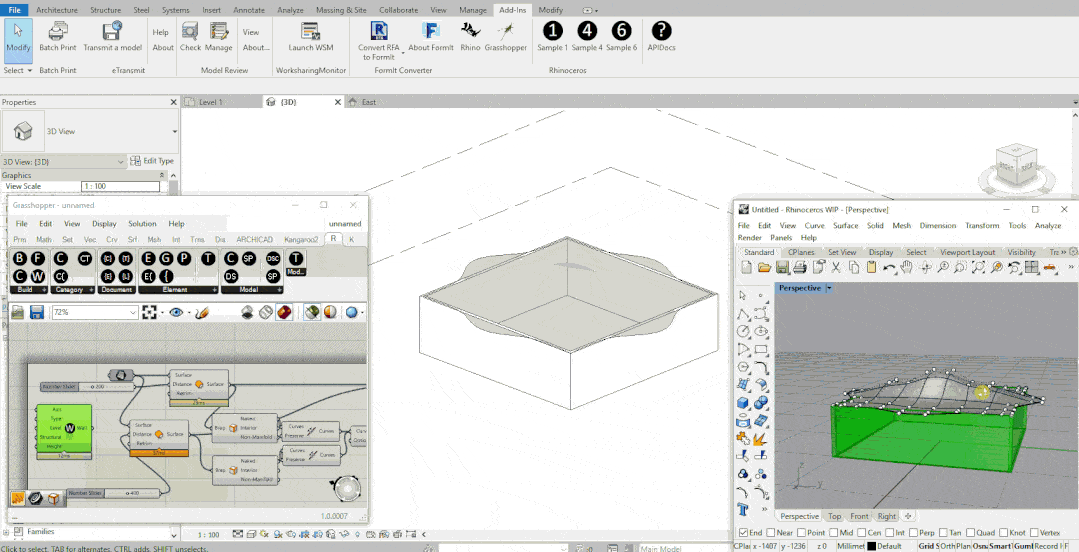This screenshot has height=552, width=1079.
Task: Click the Rhino Print icon
Action: (x=800, y=268)
